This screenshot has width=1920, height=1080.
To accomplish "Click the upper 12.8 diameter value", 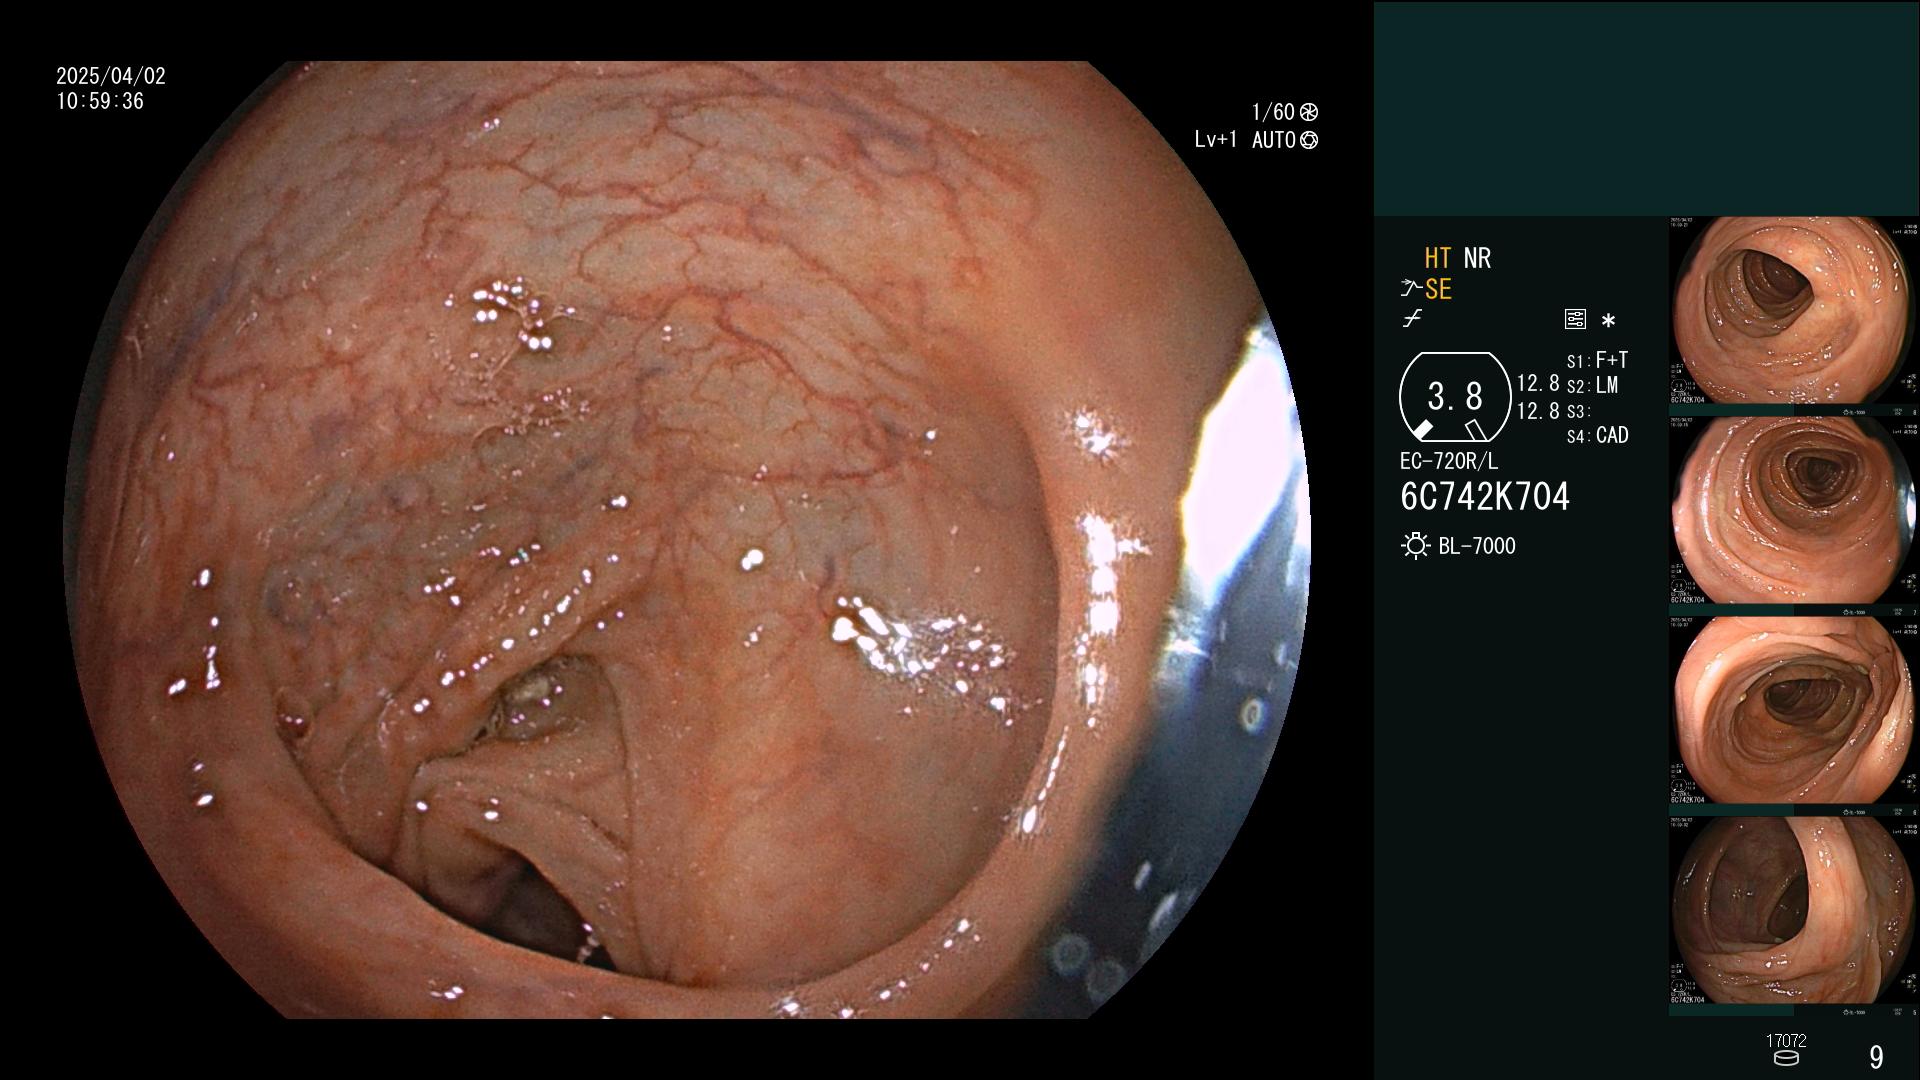I will [1538, 384].
